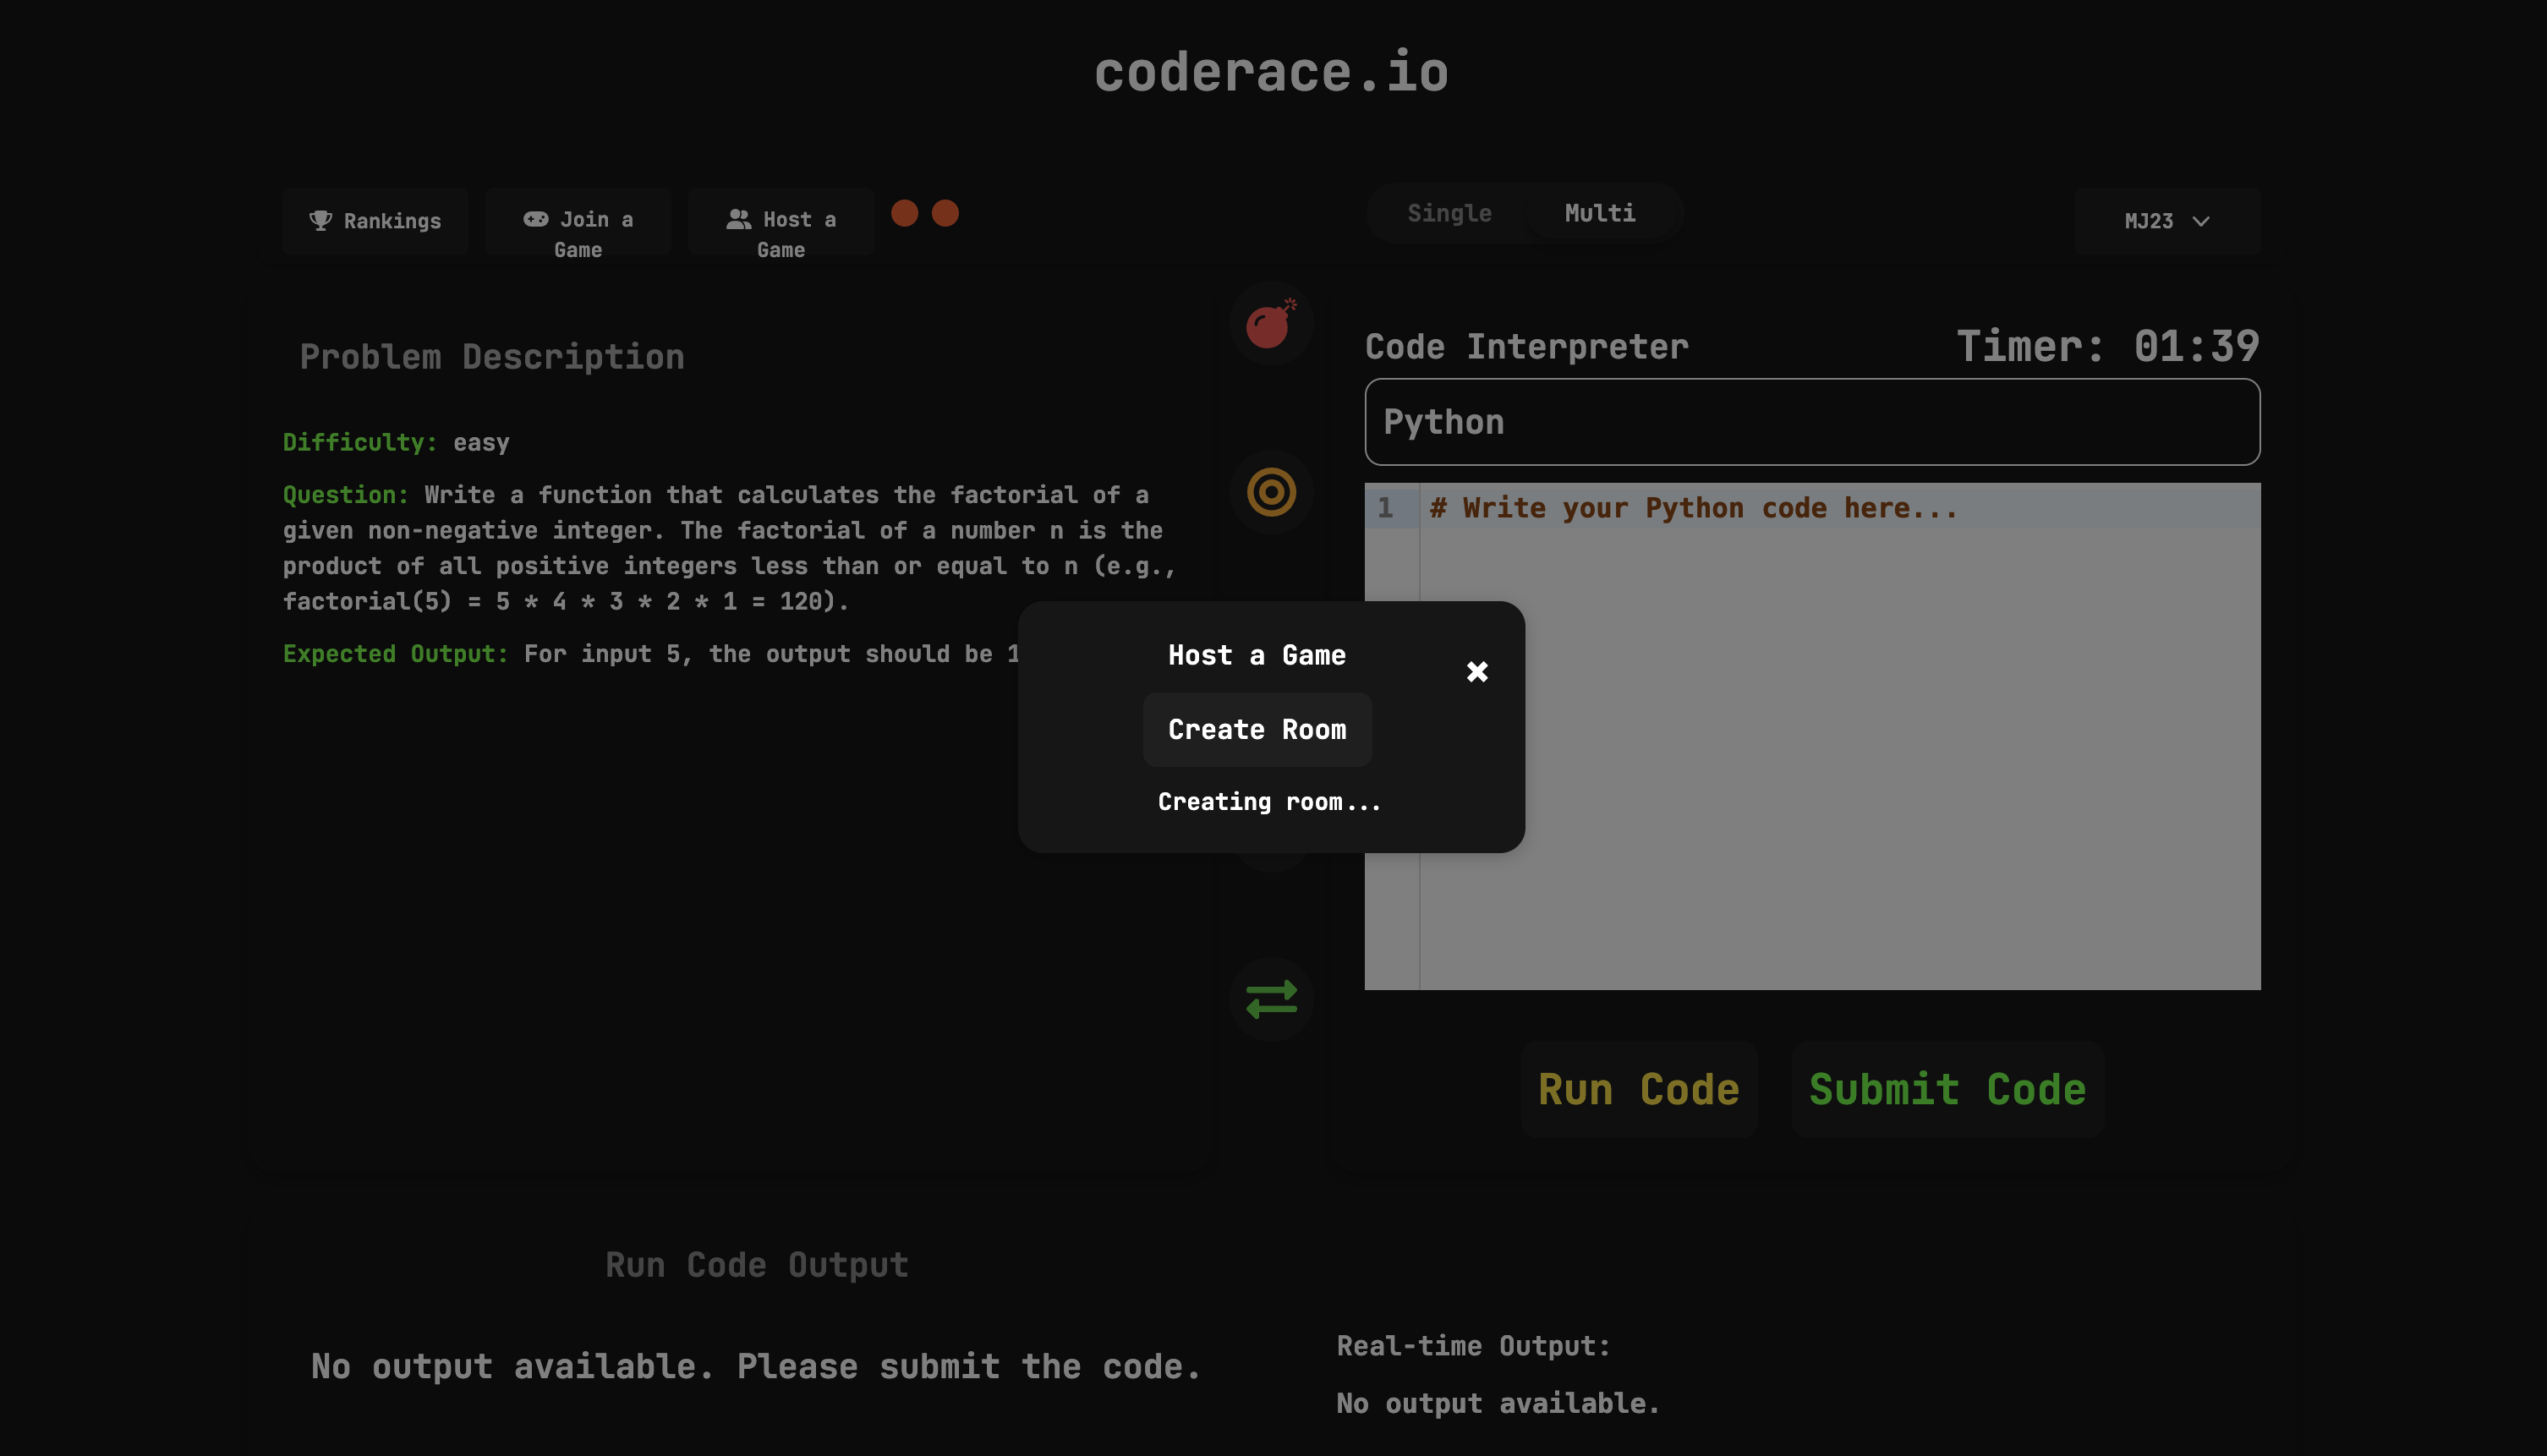Click line number 1 in editor gutter
This screenshot has width=2547, height=1456.
click(x=1384, y=508)
